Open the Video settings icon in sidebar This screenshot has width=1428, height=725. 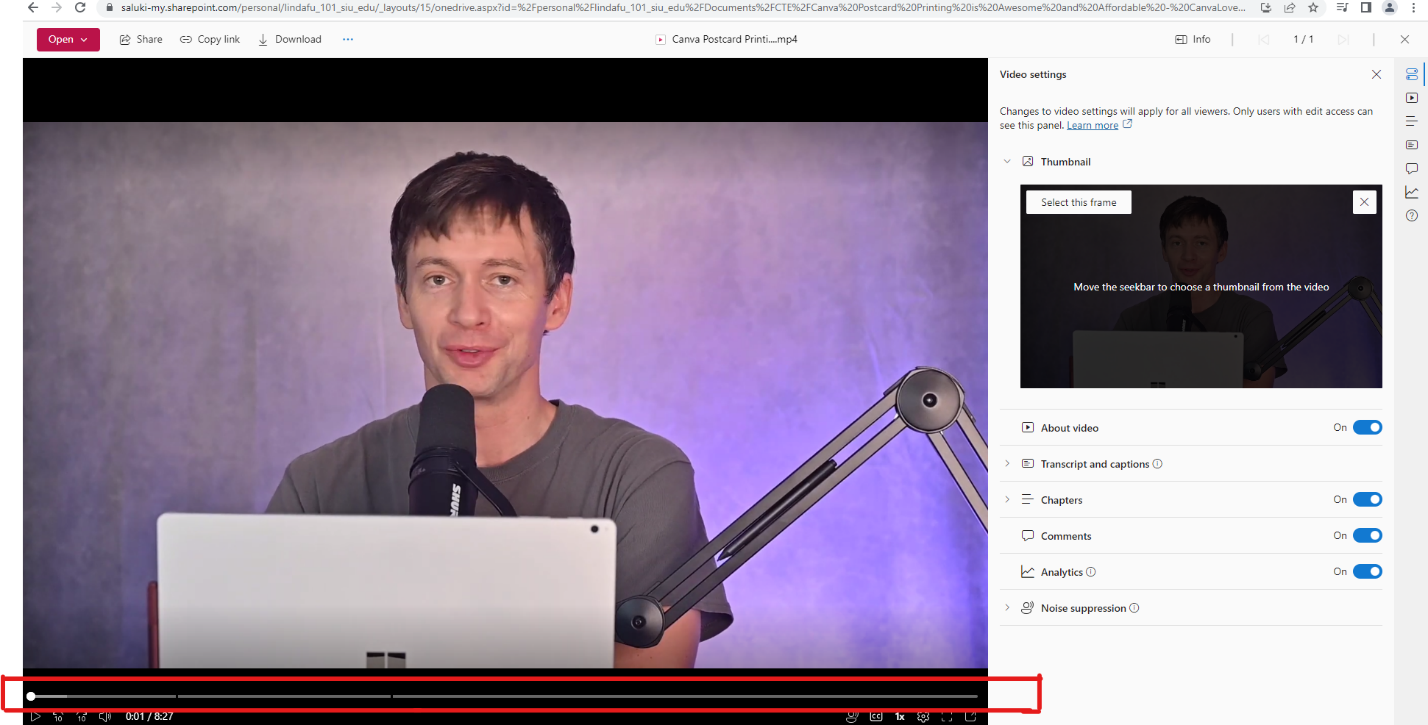1411,74
